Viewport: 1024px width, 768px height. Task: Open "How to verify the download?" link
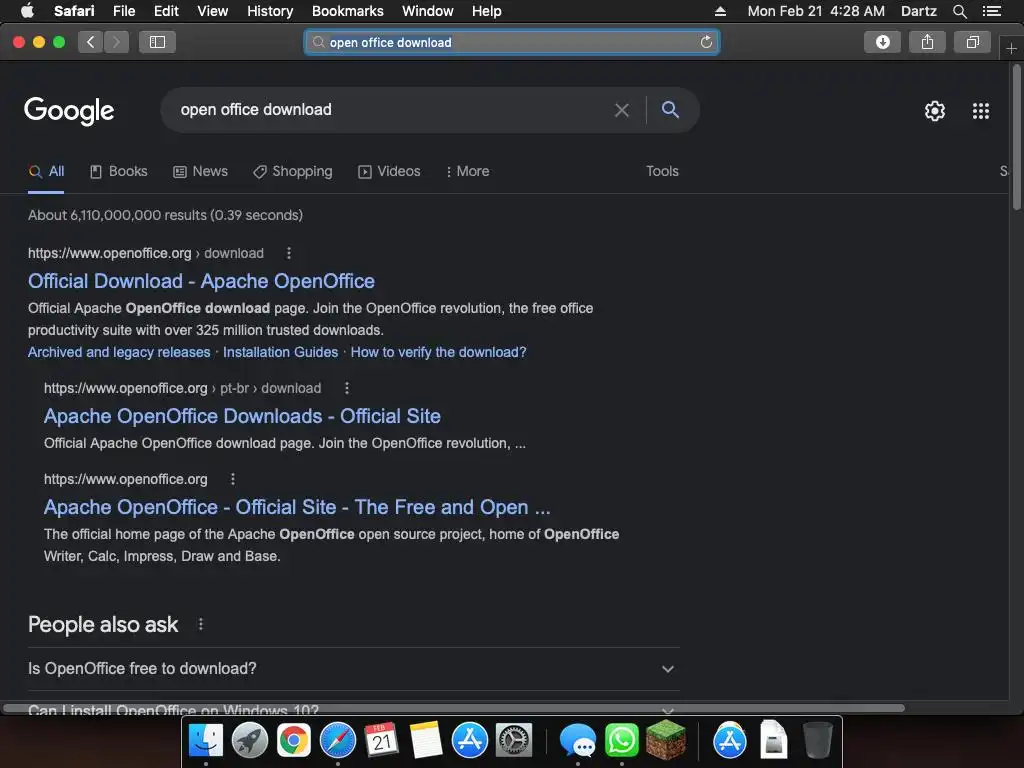click(x=438, y=353)
